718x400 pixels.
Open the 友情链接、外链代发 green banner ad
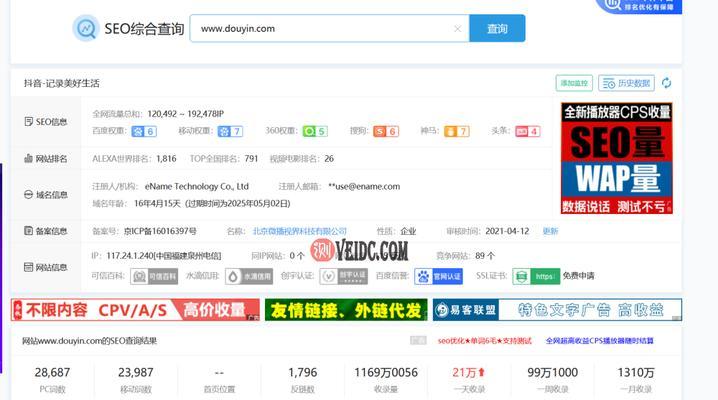pyautogui.click(x=346, y=310)
